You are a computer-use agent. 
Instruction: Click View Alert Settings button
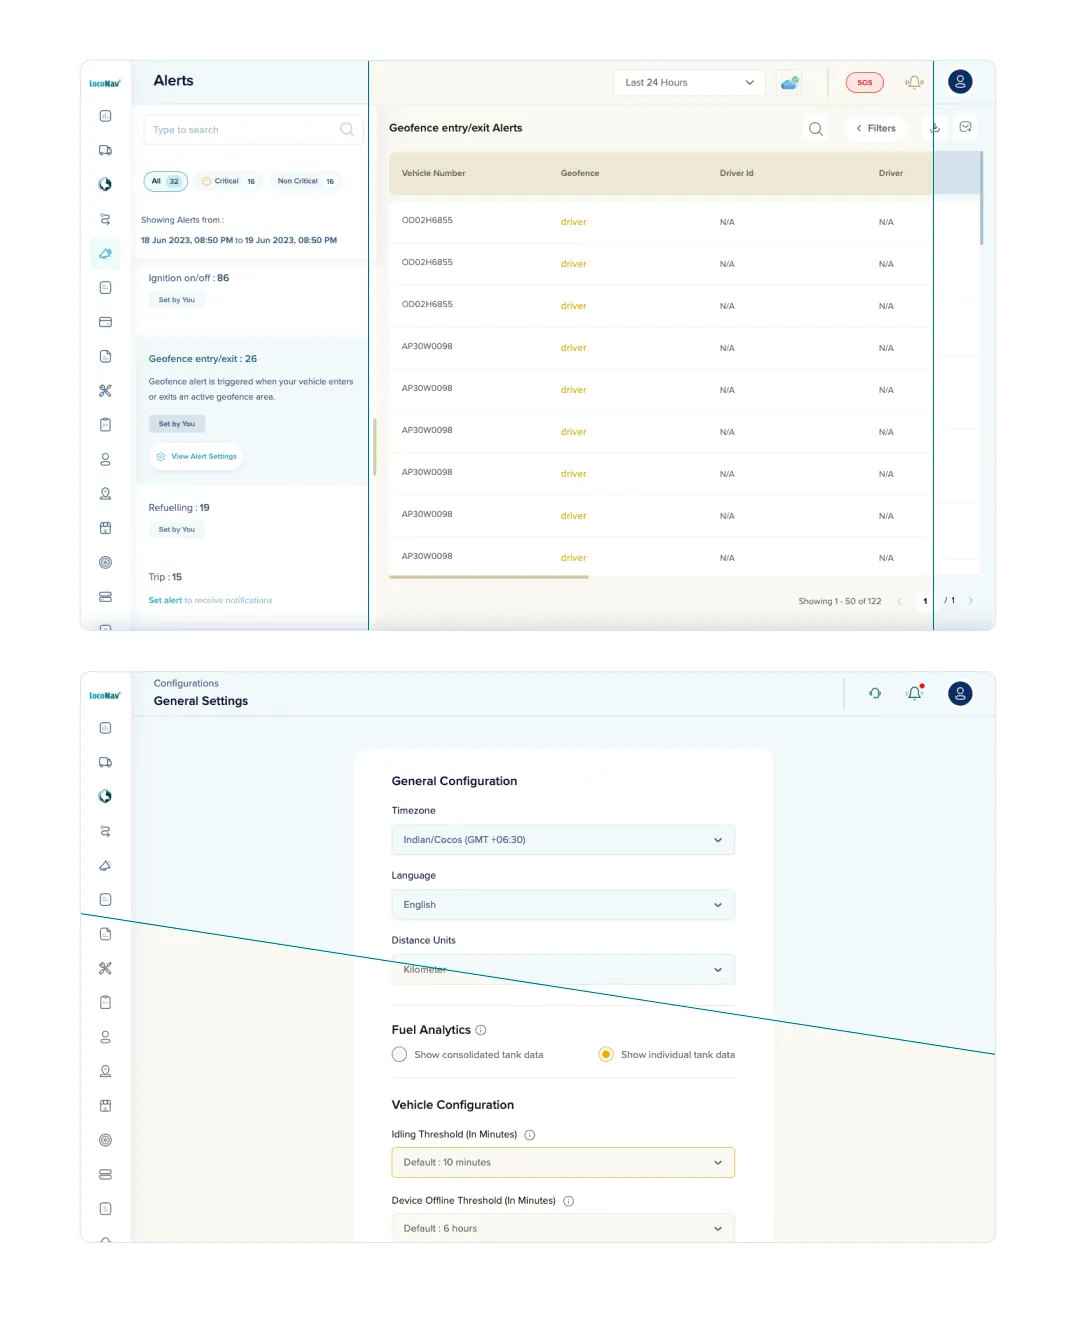(197, 456)
